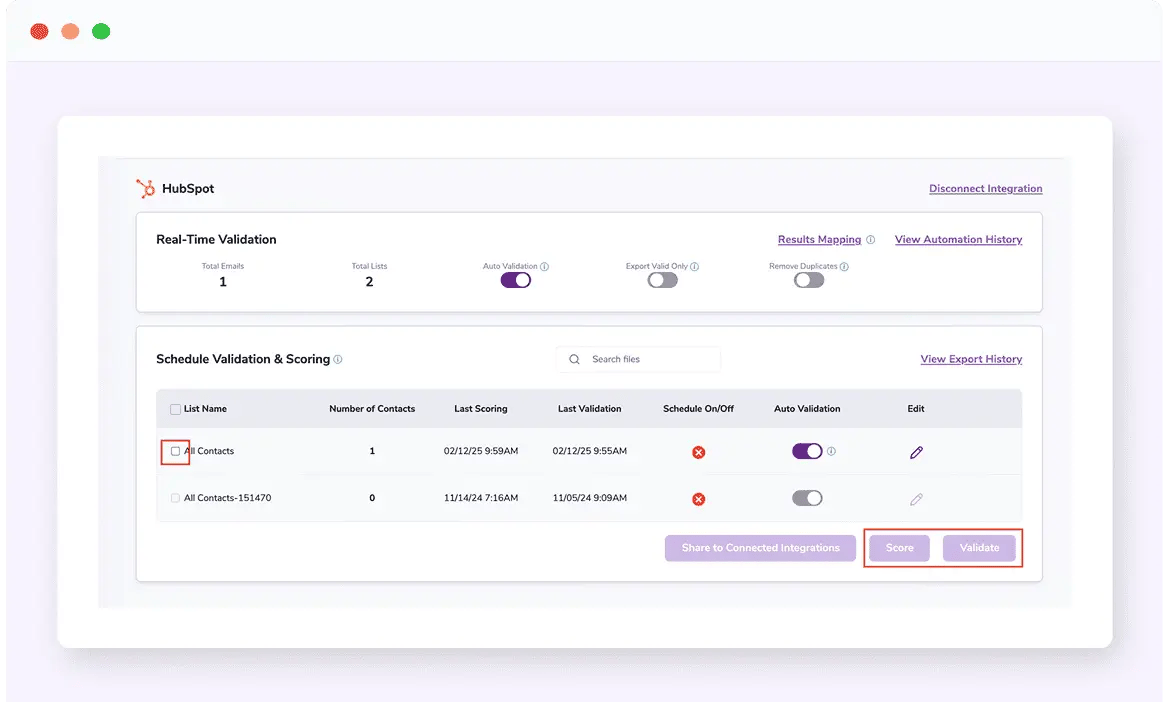Click the info icon beside All Contacts auto validation
Screen dimensions: 1168x702
tap(831, 451)
